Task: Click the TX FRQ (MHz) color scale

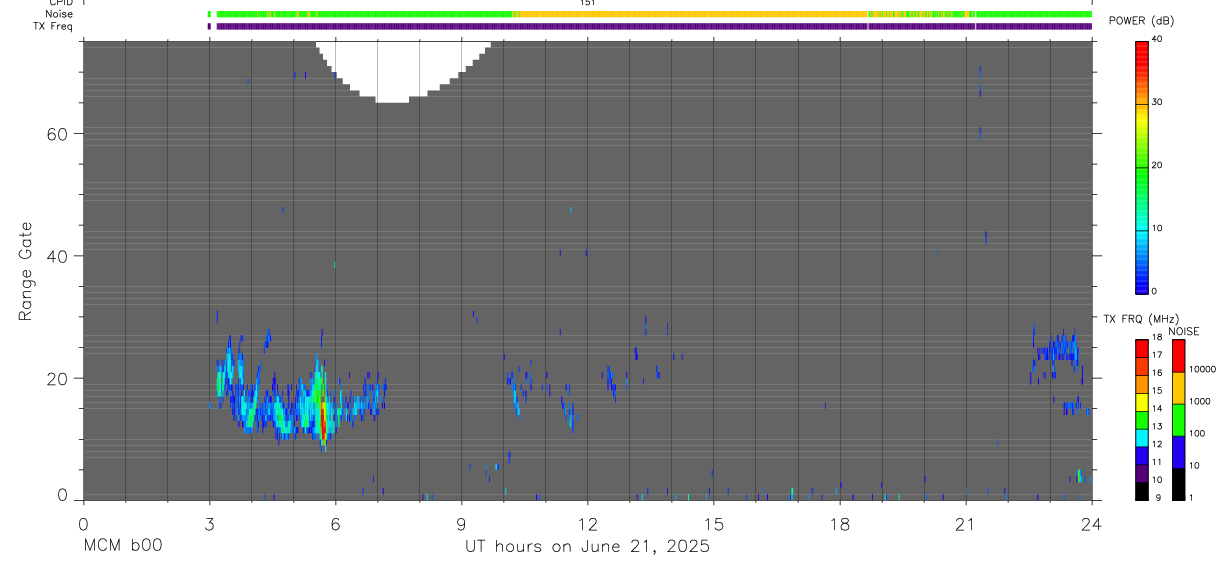Action: [x=1142, y=418]
